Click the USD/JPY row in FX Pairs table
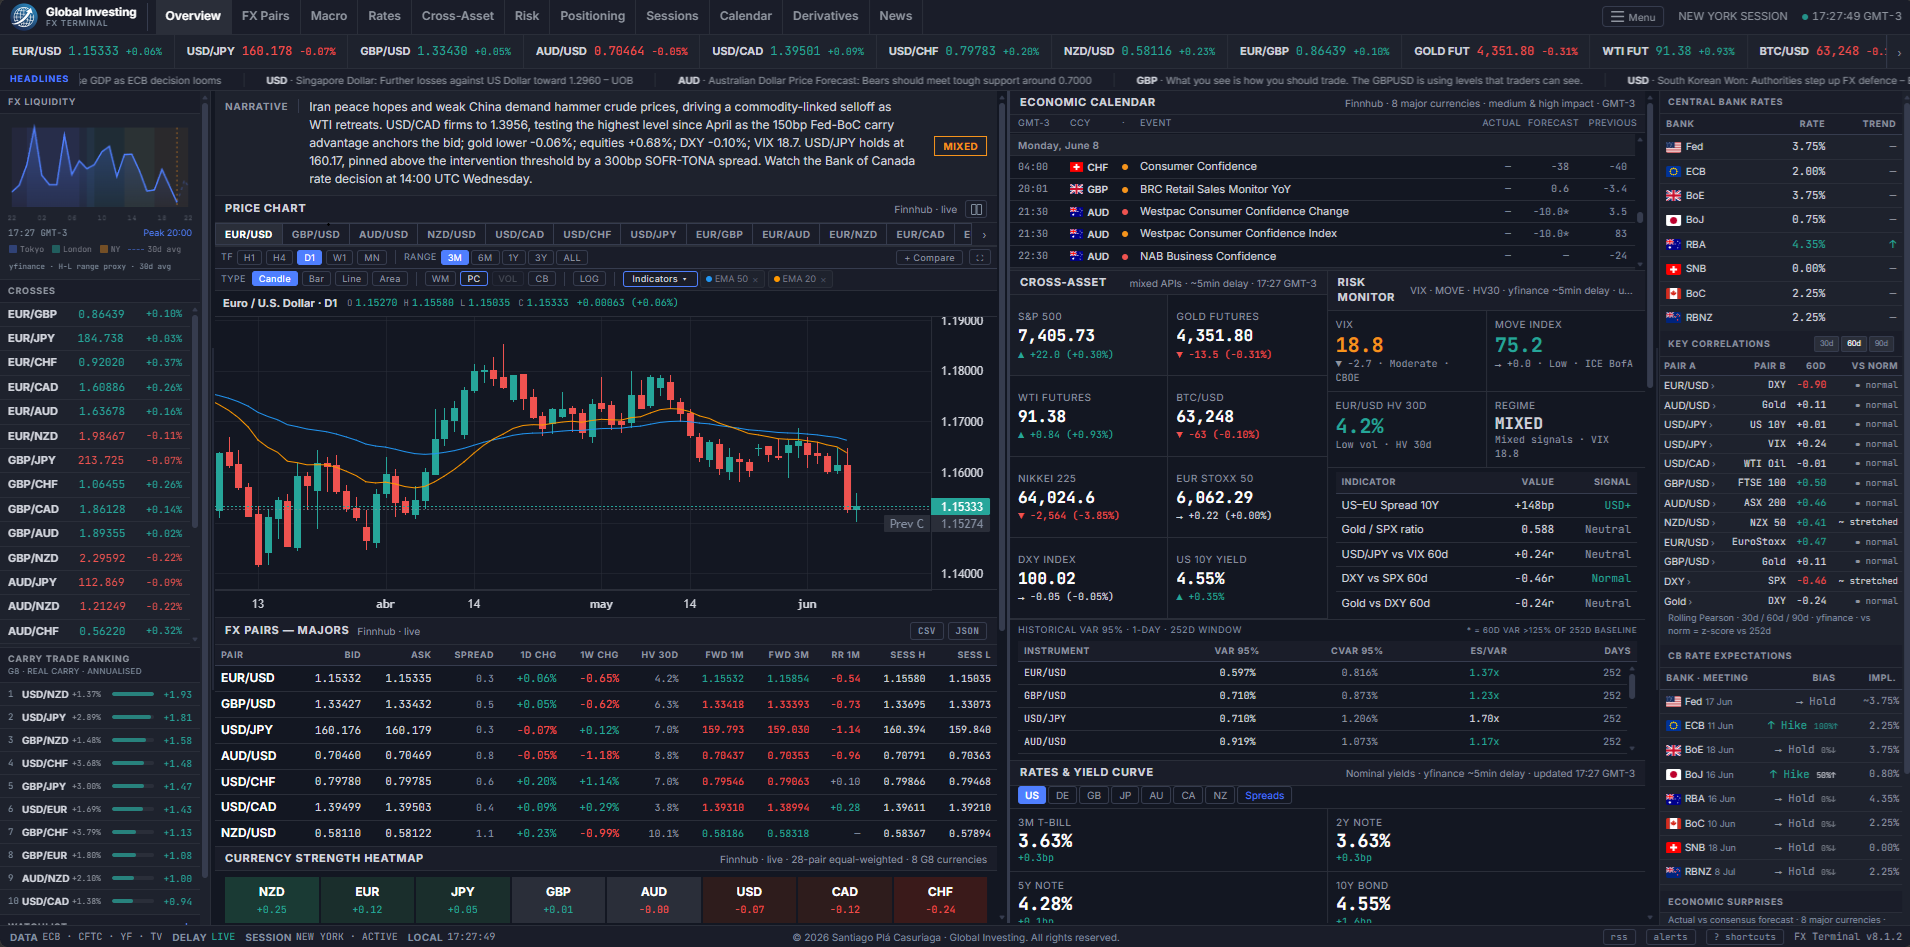Viewport: 1910px width, 947px height. 605,730
